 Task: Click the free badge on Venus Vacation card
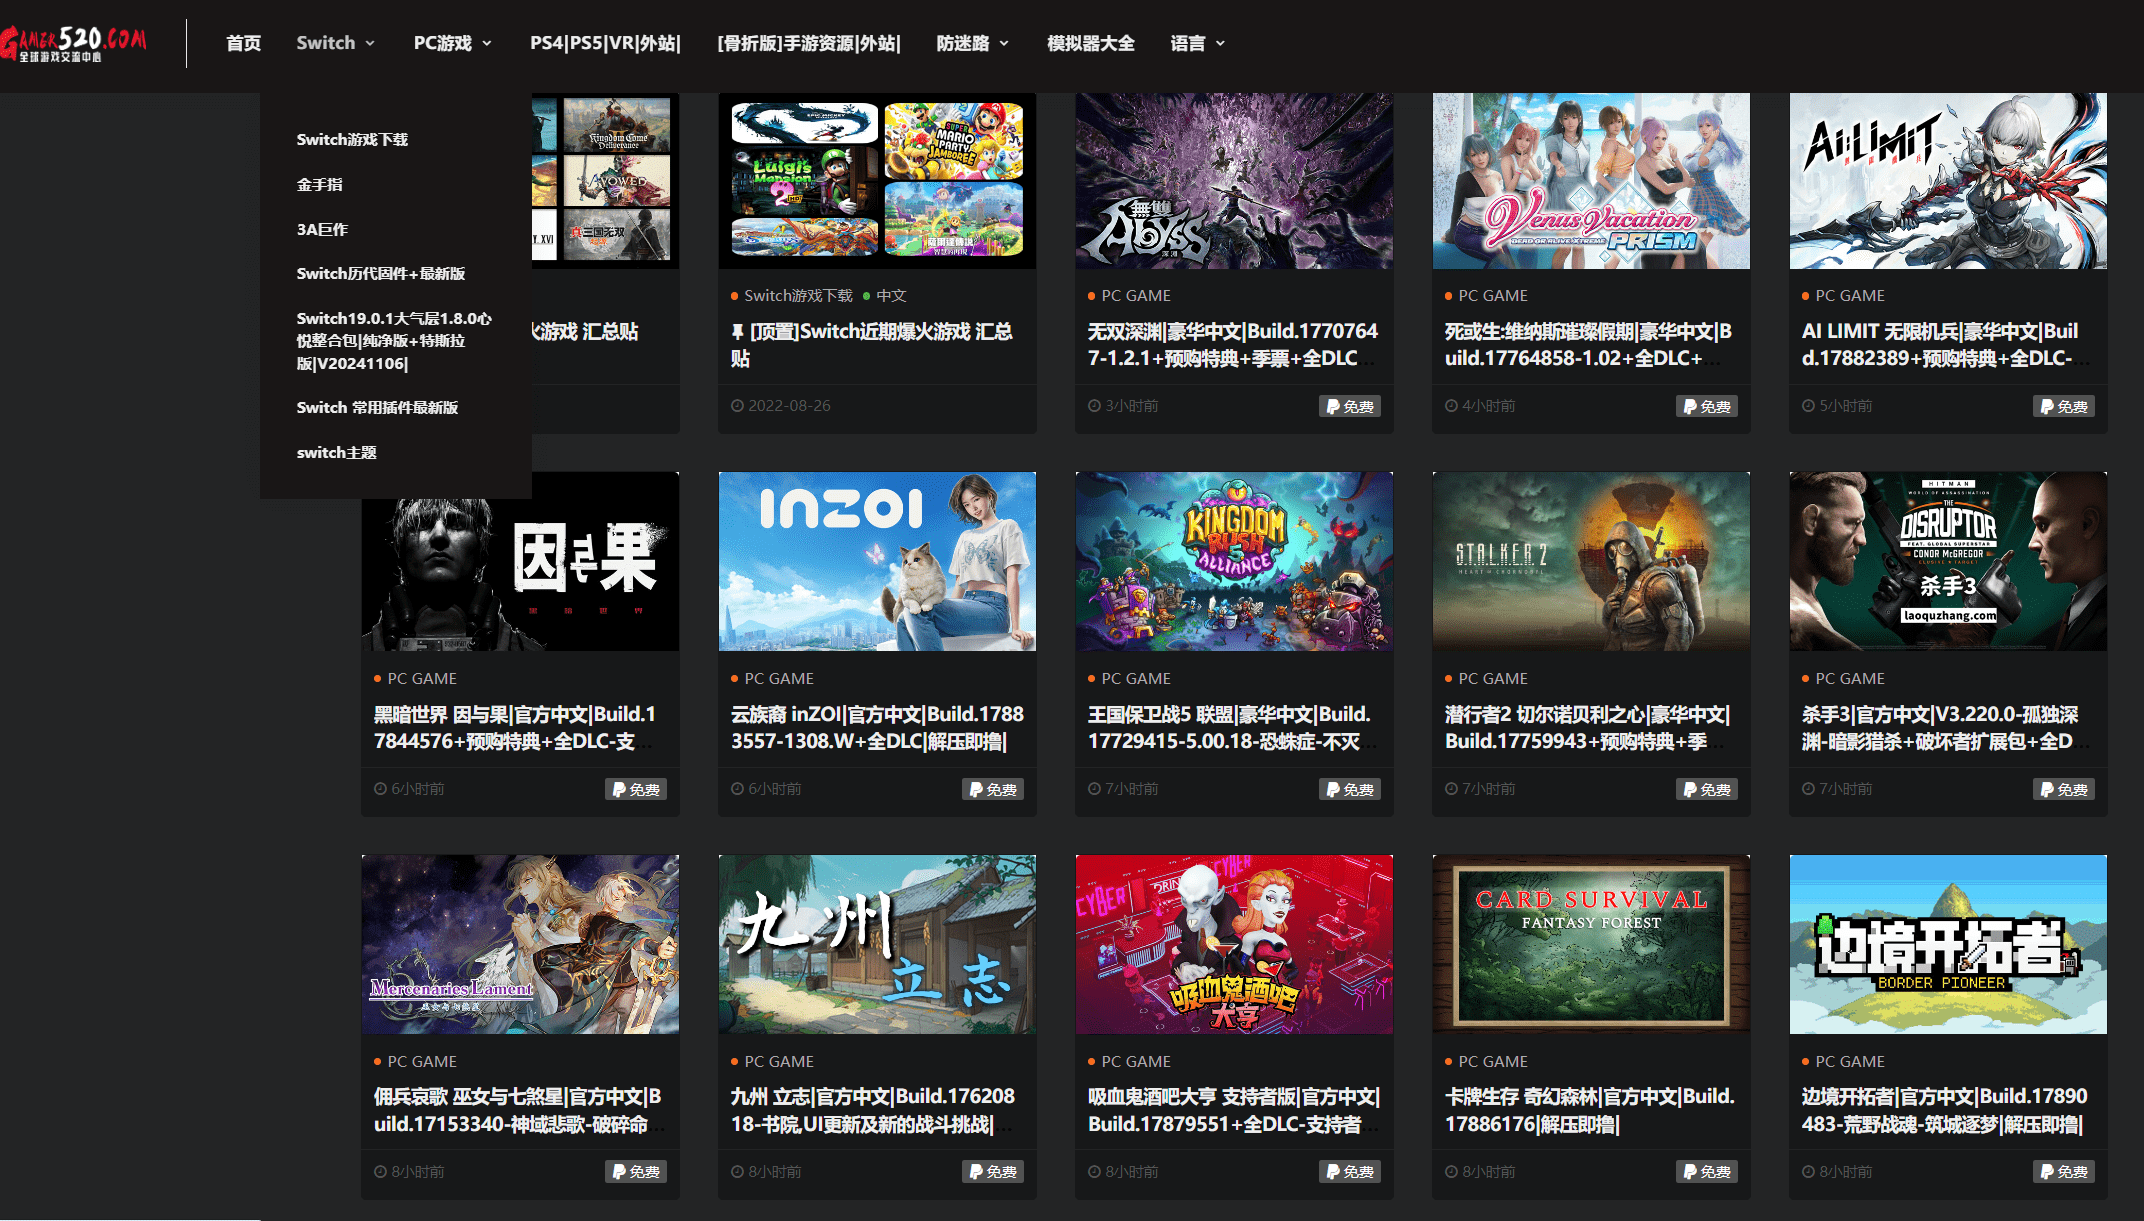pyautogui.click(x=1706, y=406)
